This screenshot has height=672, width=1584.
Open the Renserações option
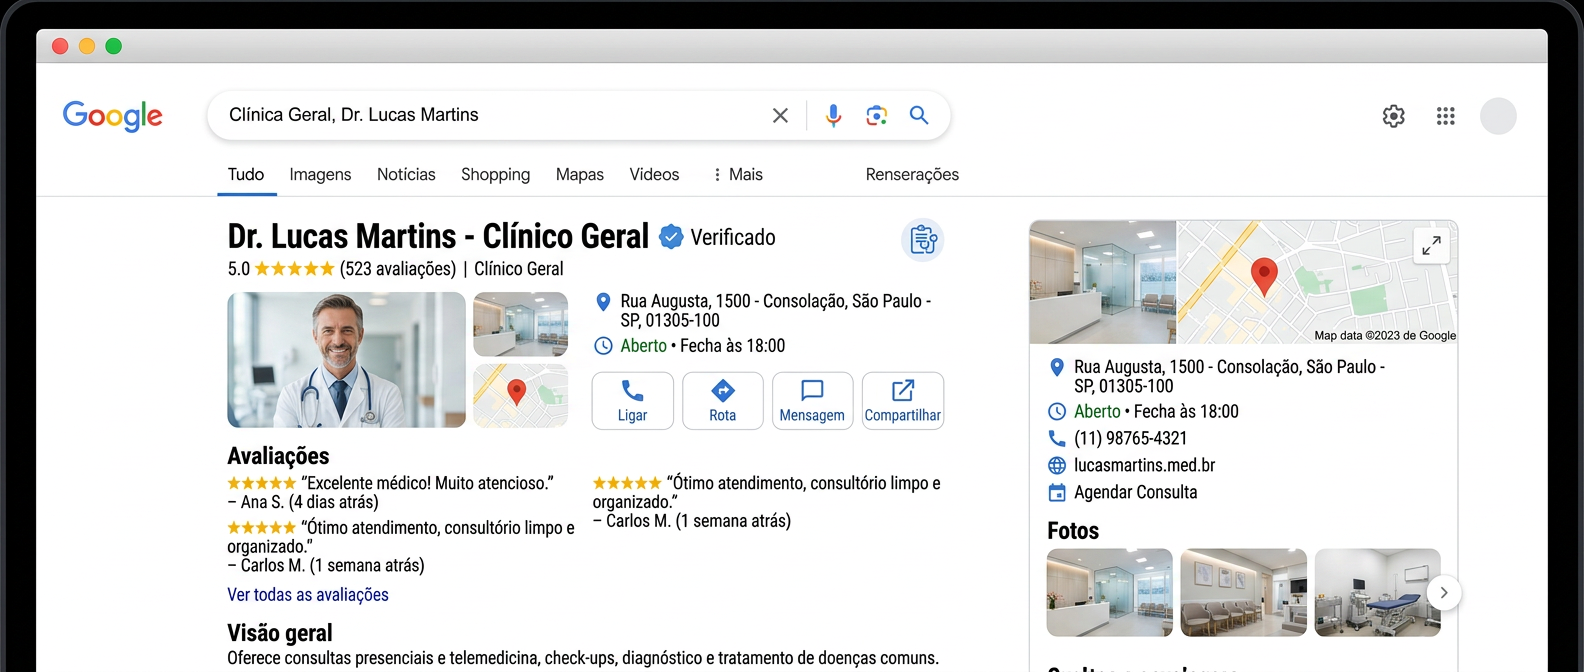912,175
